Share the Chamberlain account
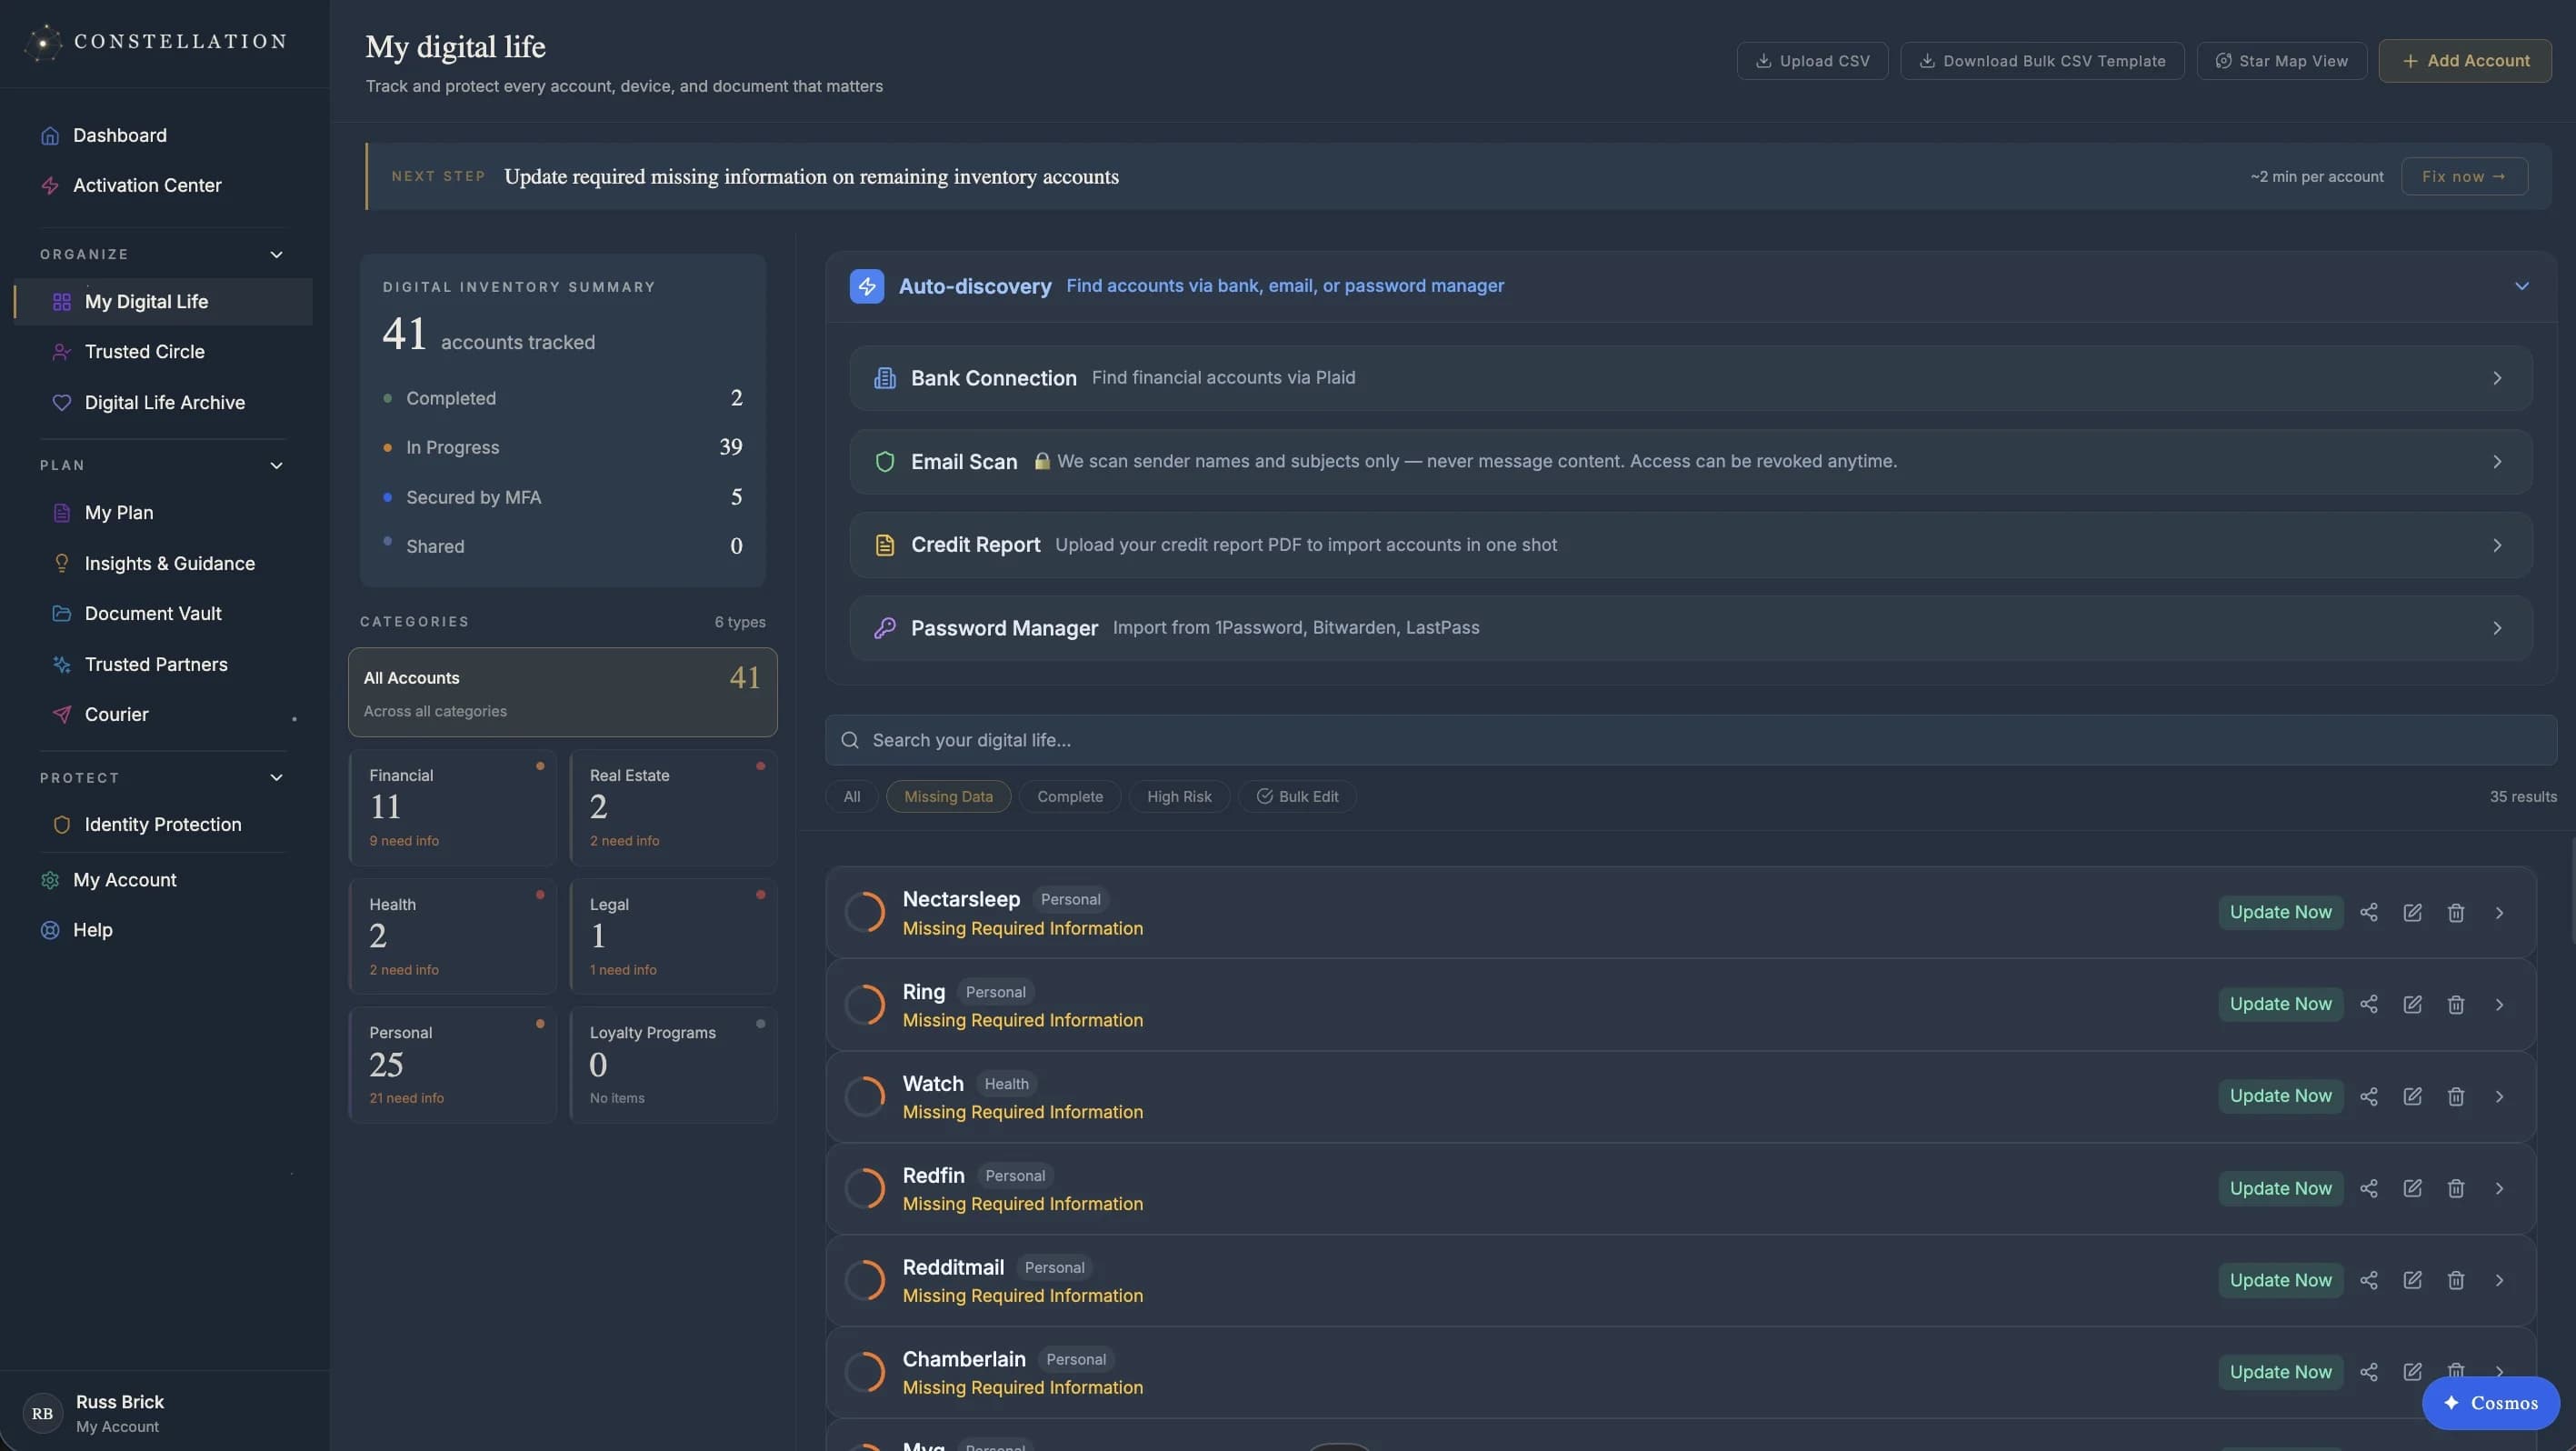This screenshot has height=1451, width=2576. click(x=2368, y=1372)
